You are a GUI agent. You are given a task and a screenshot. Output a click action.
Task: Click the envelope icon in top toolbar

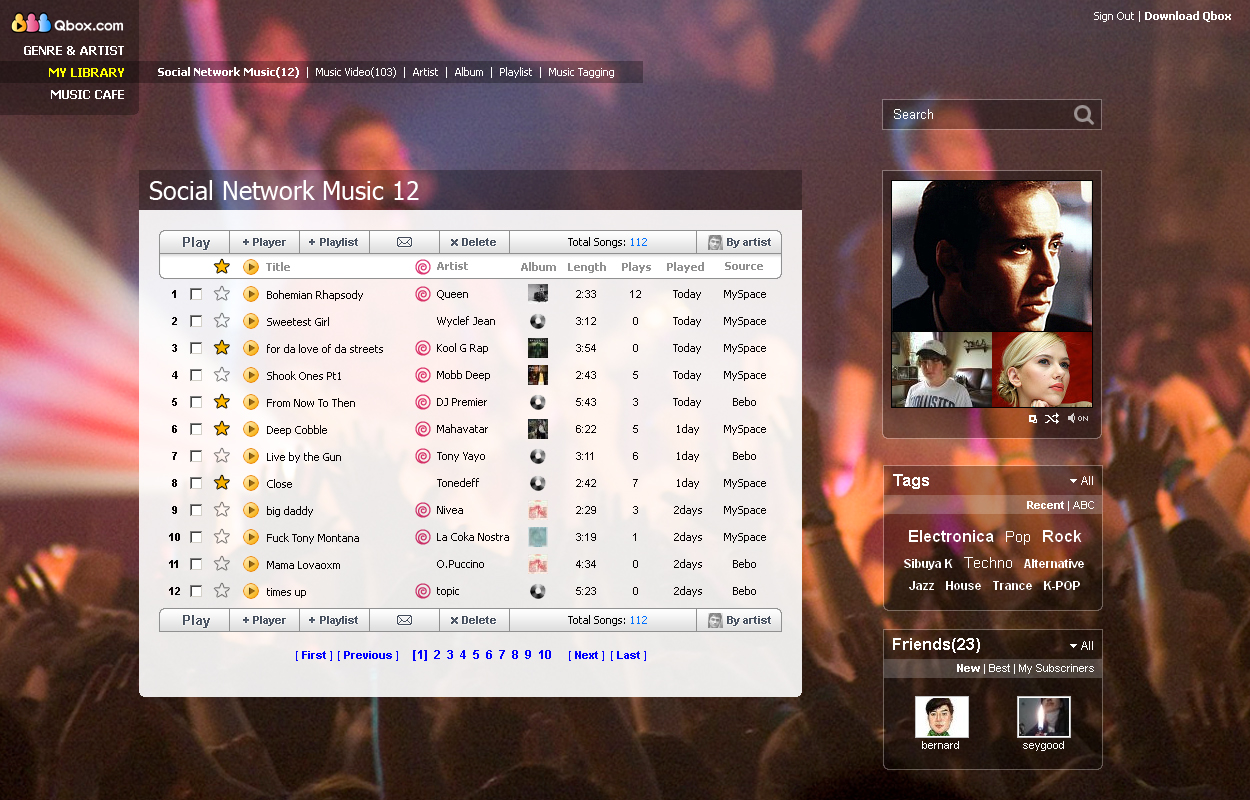point(404,242)
